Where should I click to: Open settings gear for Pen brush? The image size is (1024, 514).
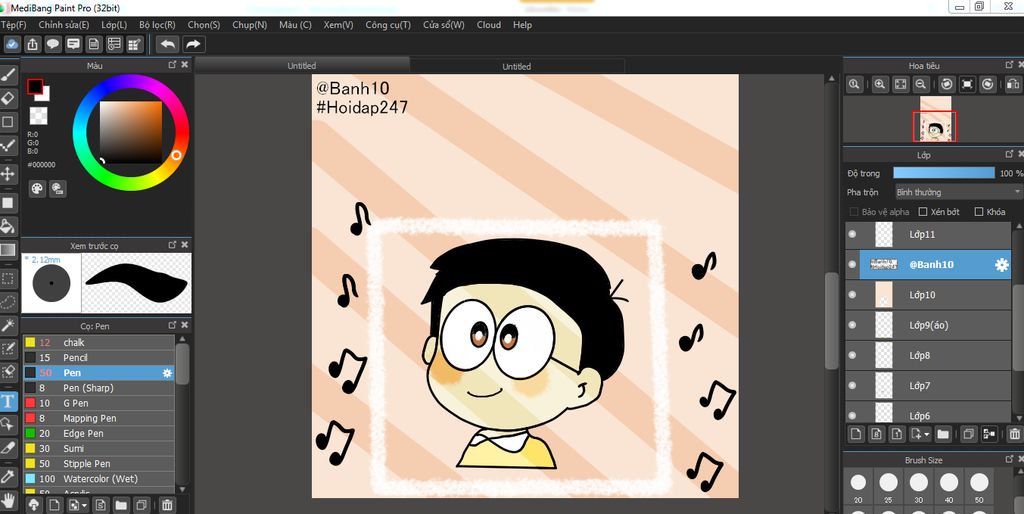coord(167,373)
